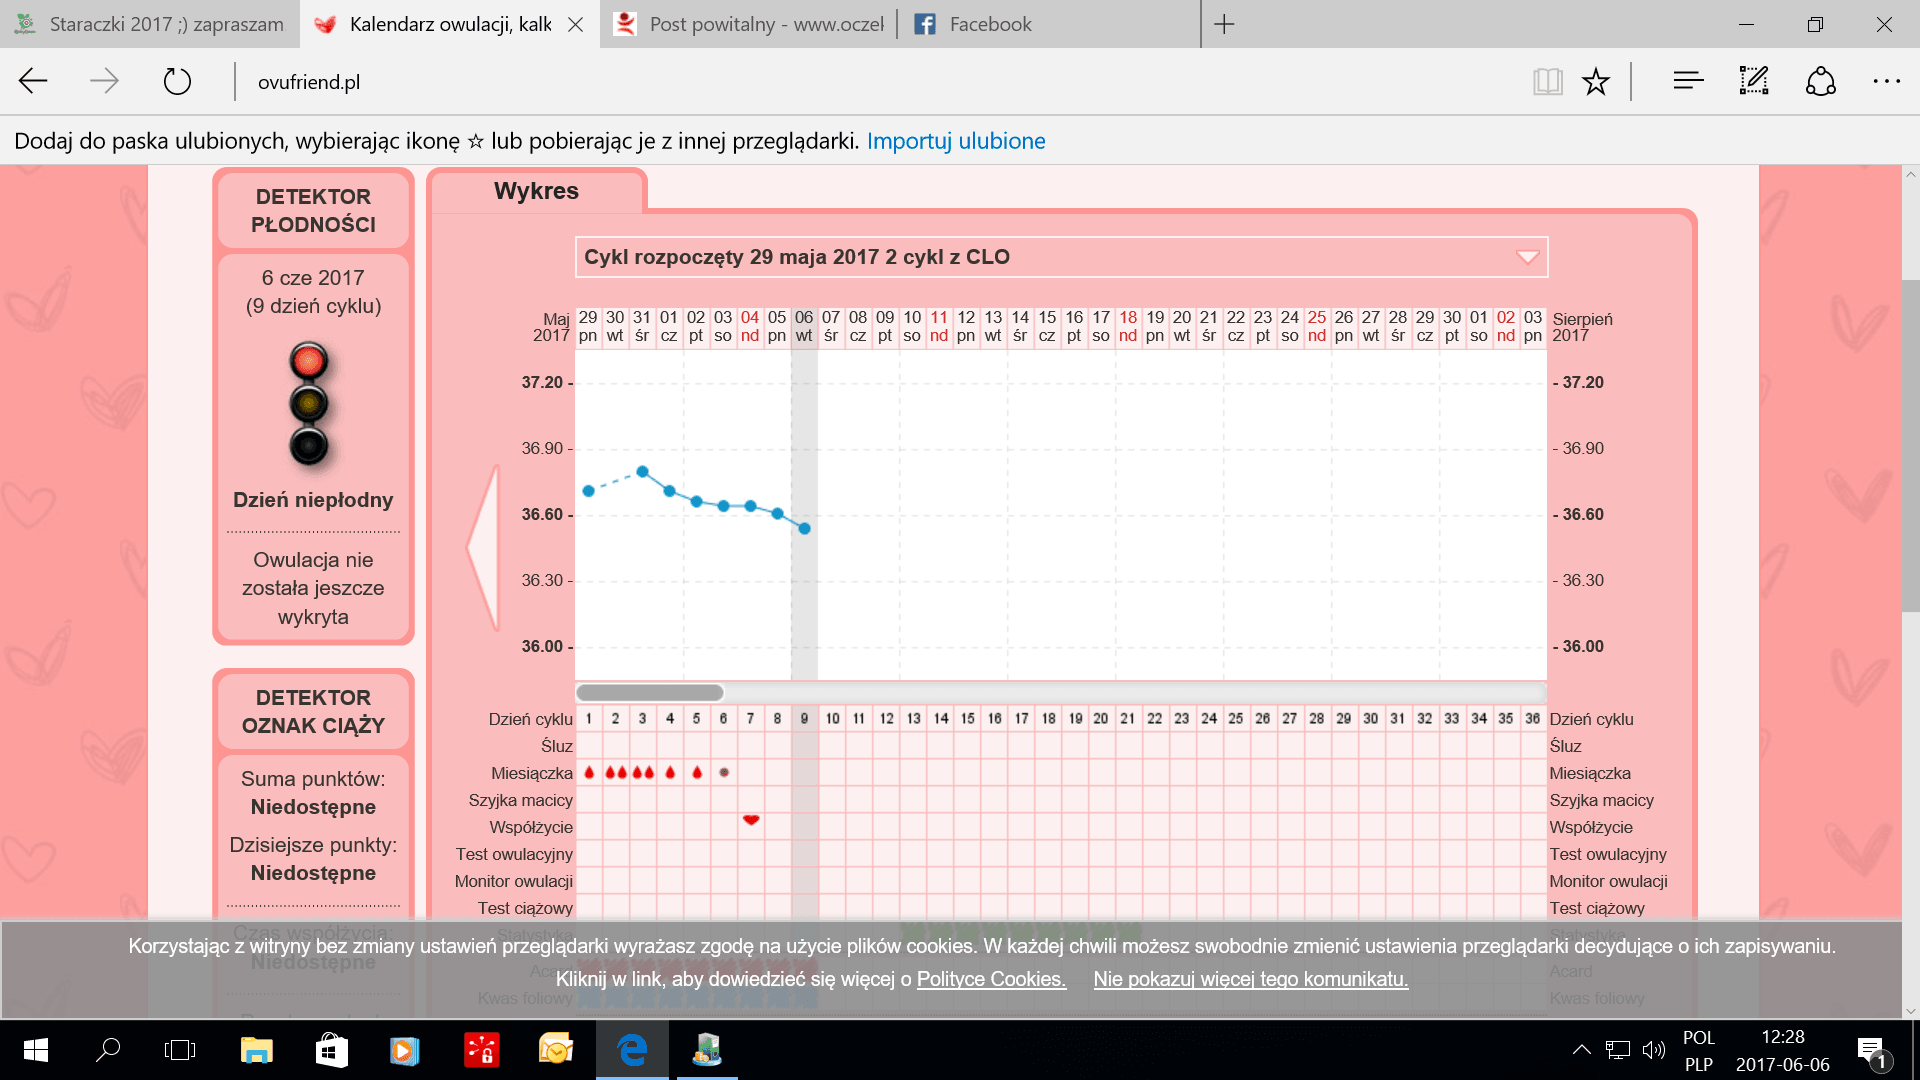
Task: Click the Make a Web Note icon
Action: coord(1754,81)
